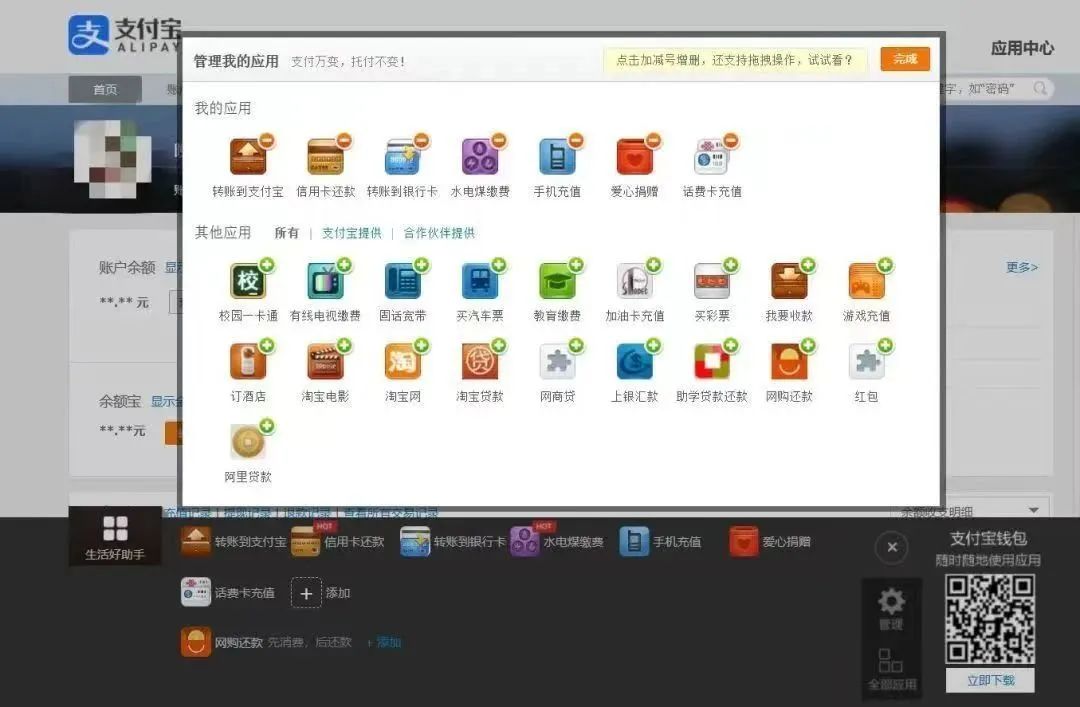The width and height of the screenshot is (1080, 707).
Task: Click the 阿里贷款 coin icon
Action: tap(247, 442)
